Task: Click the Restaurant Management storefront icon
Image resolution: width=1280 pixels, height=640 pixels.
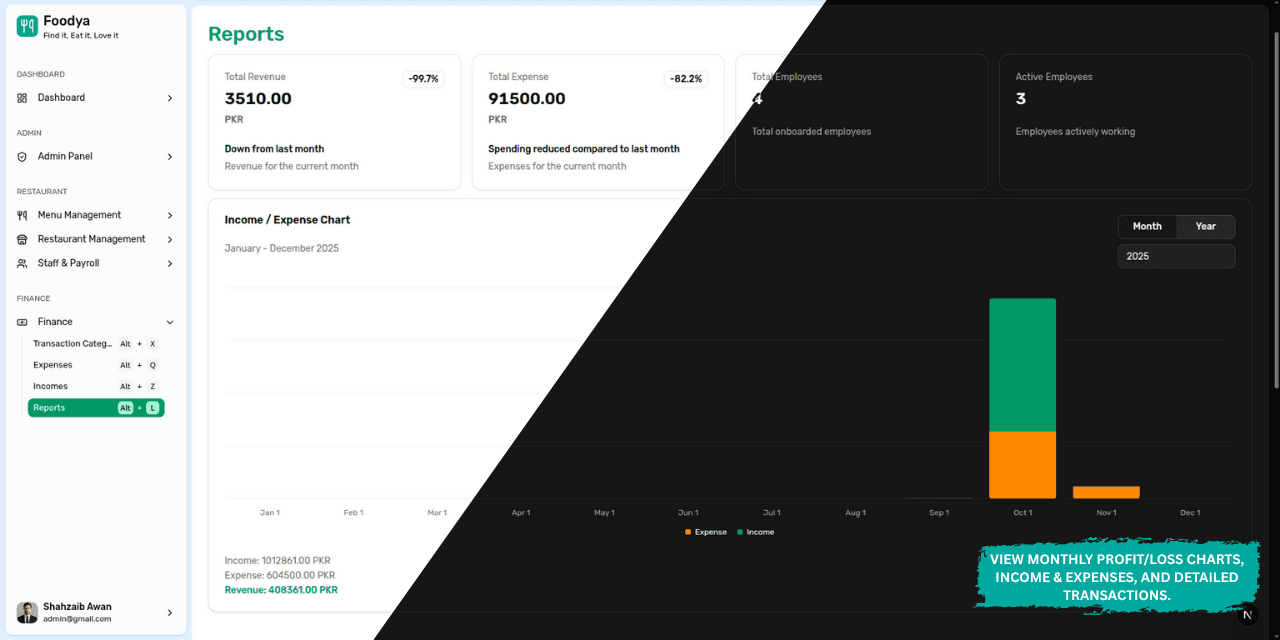Action: 21,238
